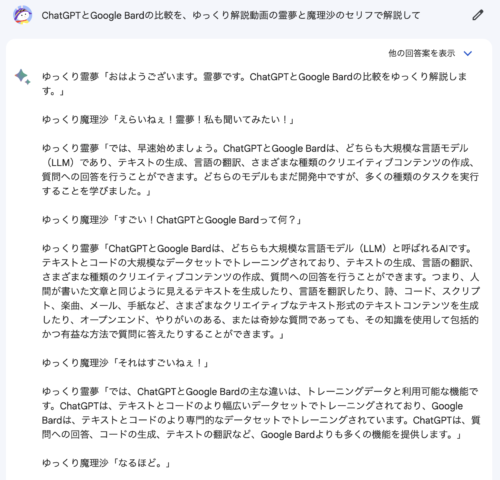Click the line beginning 間が書いた文章と同じように
This screenshot has height=480, width=500.
pos(261,291)
